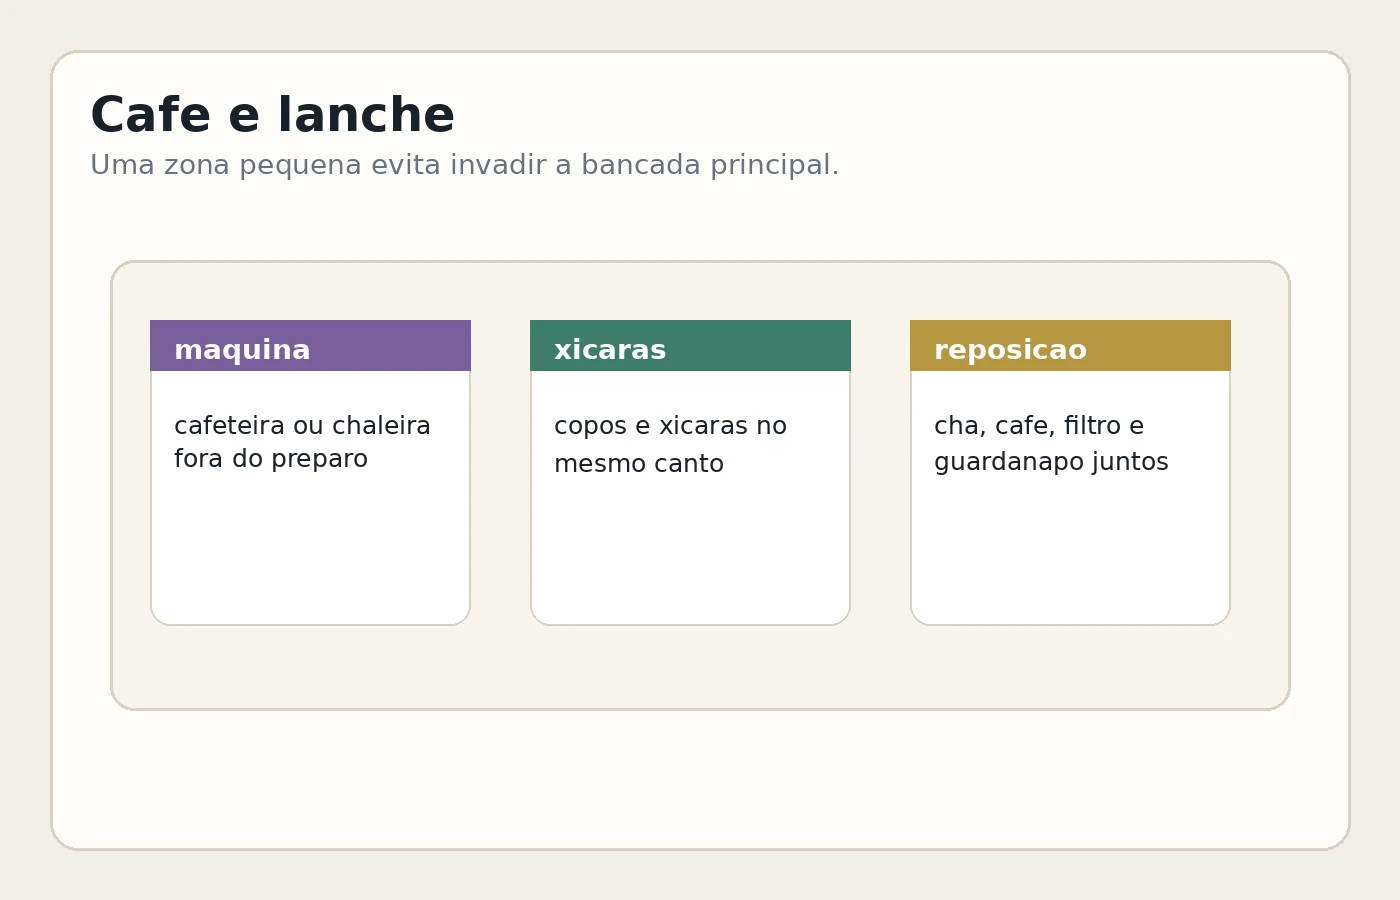Click the text line cha, cafe, filtro e
Screen dimensions: 1400x900
(1039, 426)
